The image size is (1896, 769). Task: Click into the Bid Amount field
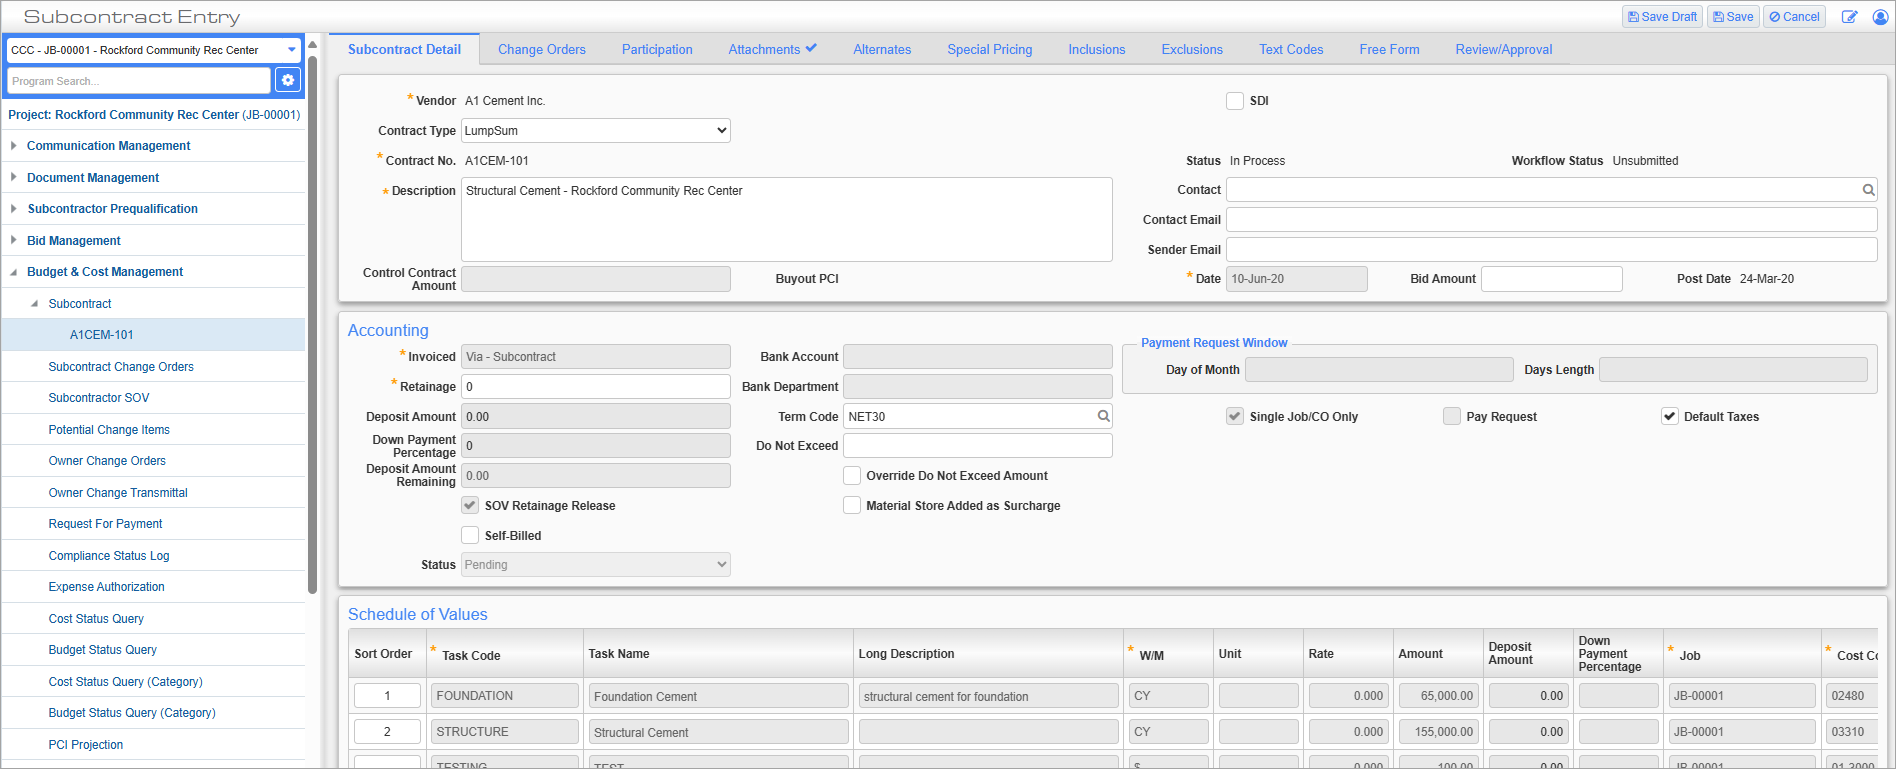coord(1551,279)
